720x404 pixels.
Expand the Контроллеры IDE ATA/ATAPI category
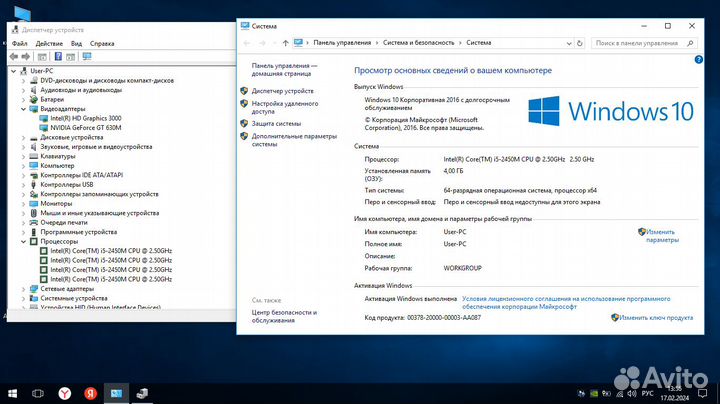[23, 175]
